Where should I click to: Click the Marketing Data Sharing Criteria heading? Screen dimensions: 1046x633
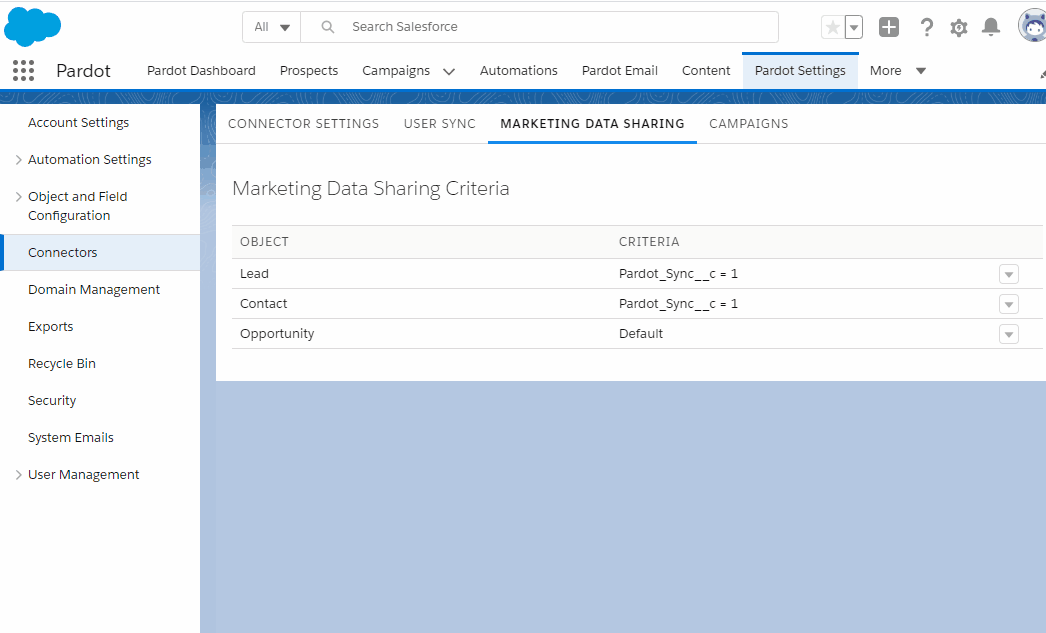(x=371, y=189)
